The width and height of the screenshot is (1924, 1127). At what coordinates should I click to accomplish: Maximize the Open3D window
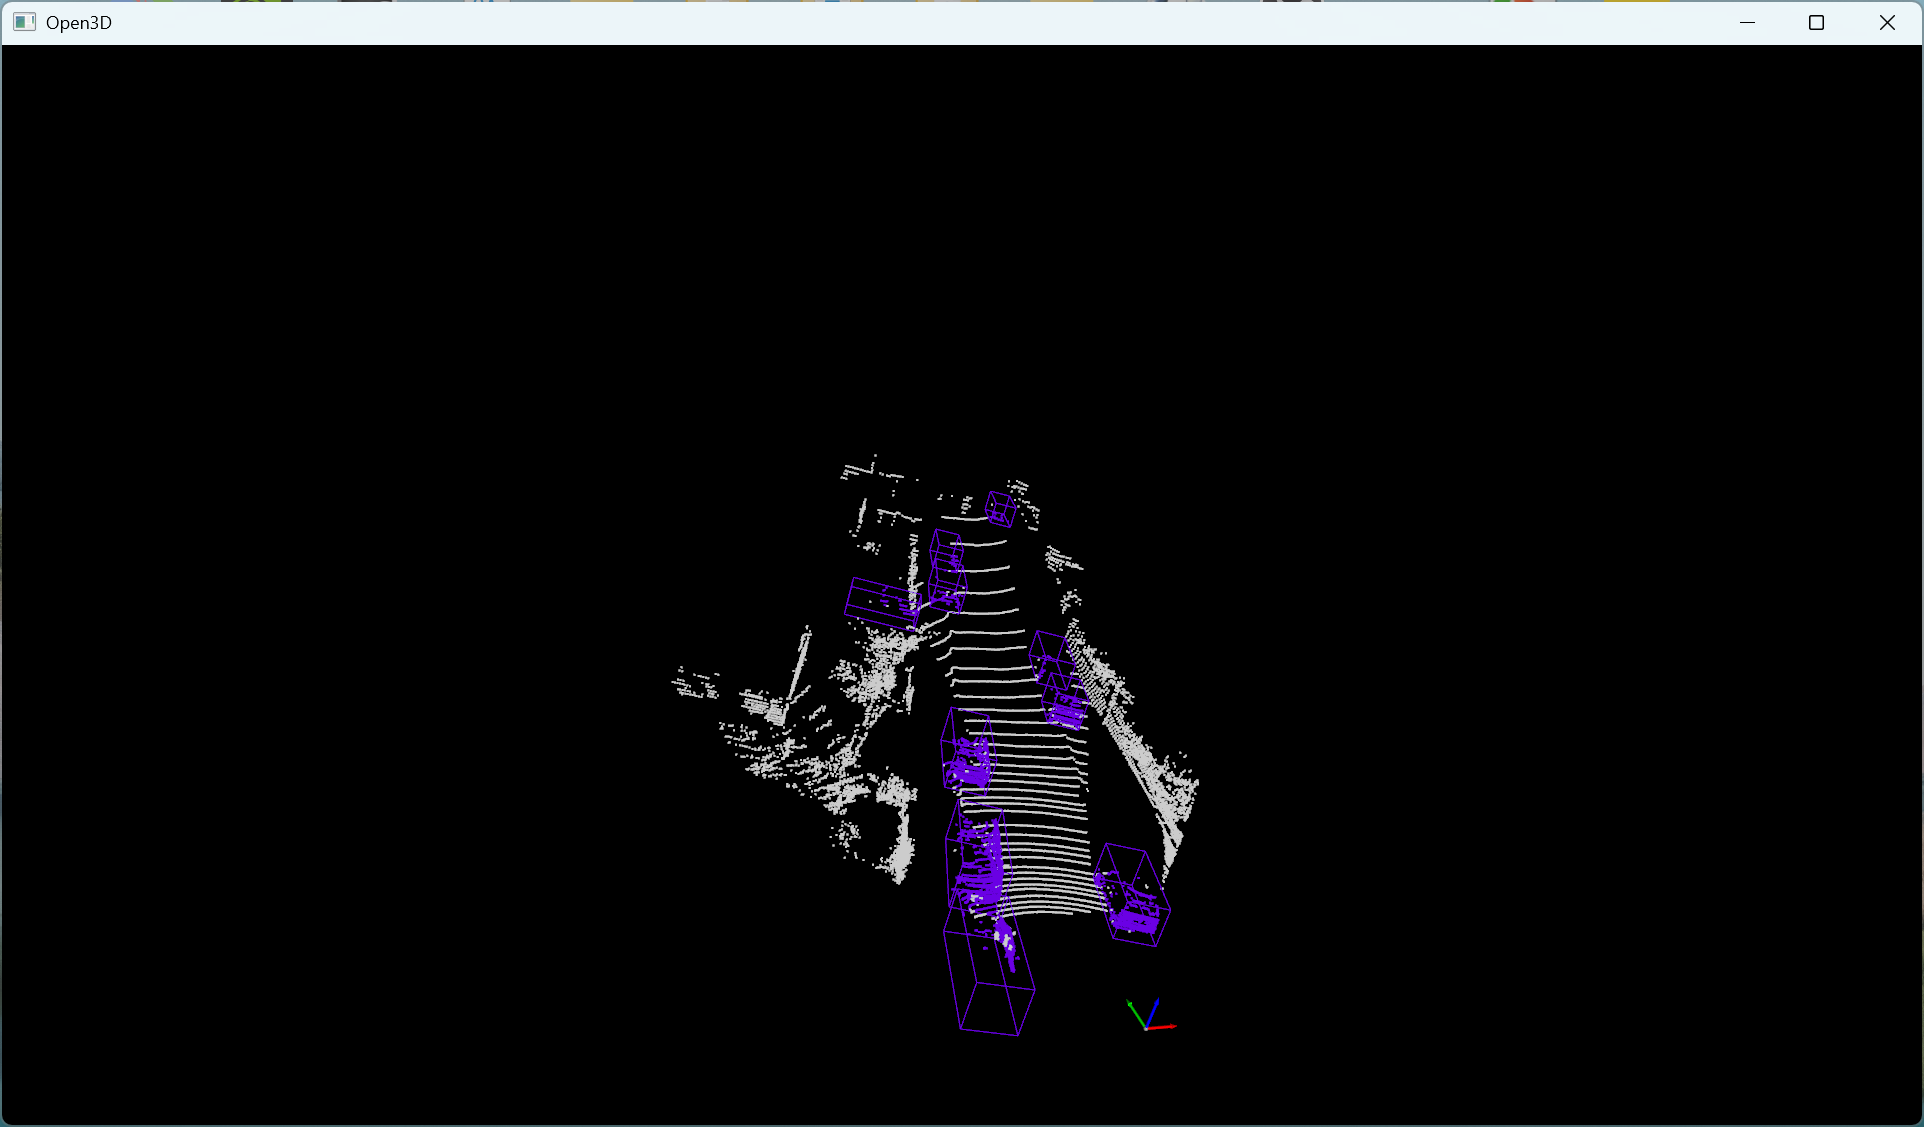1817,22
